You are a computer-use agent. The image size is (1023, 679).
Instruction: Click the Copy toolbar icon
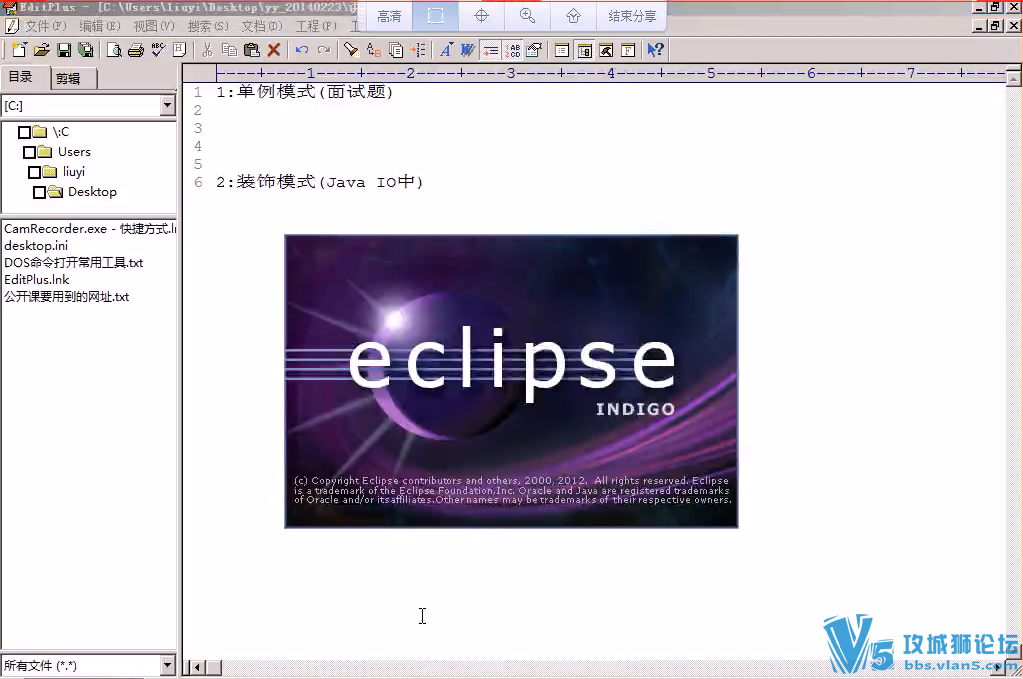click(229, 50)
